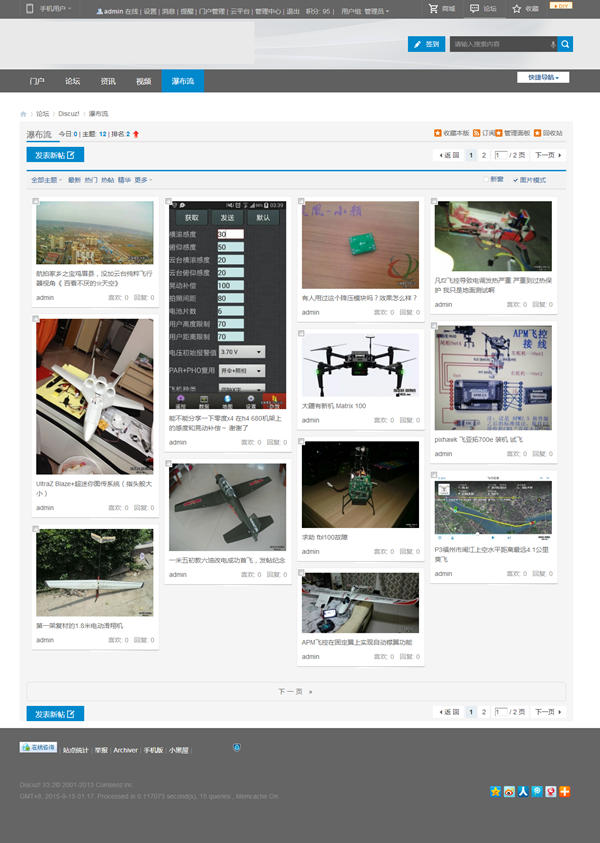The height and width of the screenshot is (843, 600).
Task: Click the 收藏 star icon in top bar
Action: (x=516, y=8)
